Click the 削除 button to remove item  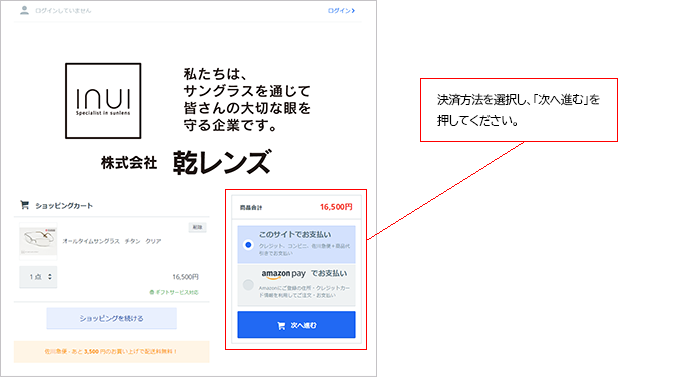[x=197, y=227]
